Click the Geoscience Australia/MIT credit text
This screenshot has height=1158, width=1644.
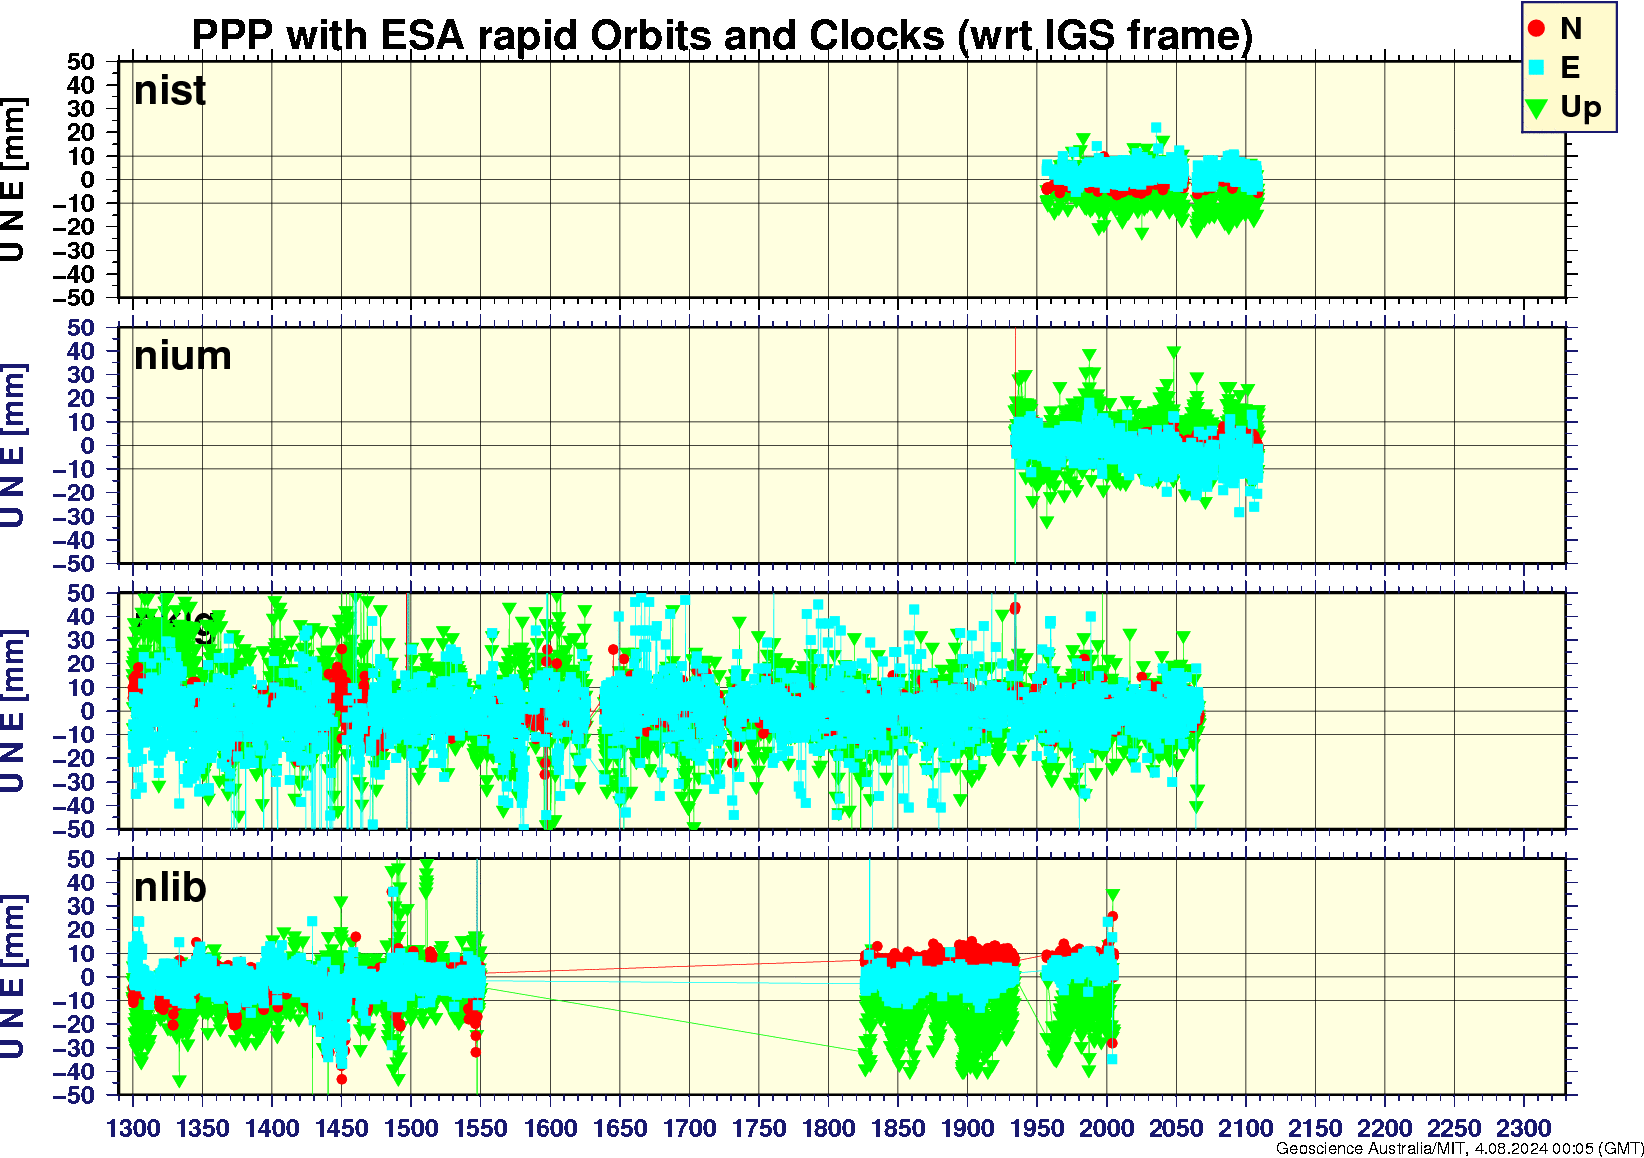(x=1459, y=1149)
